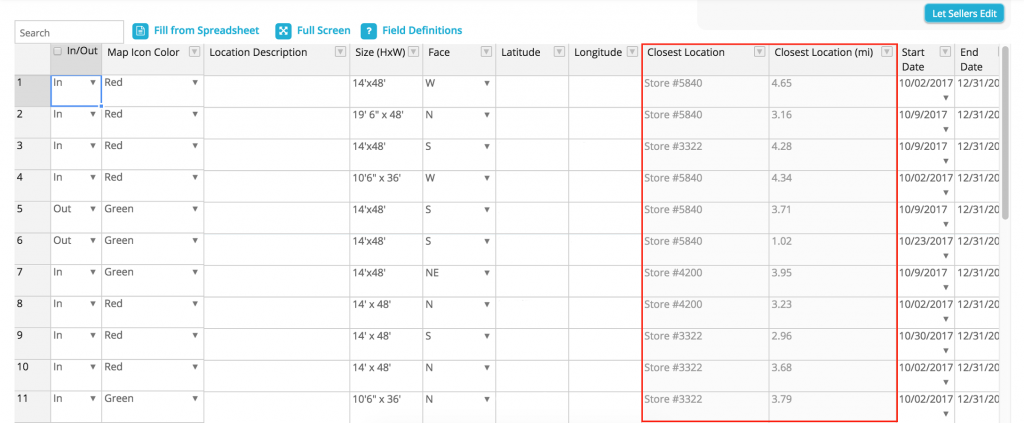Click the Longitude cell in row 4
The image size is (1024, 423).
[x=605, y=185]
